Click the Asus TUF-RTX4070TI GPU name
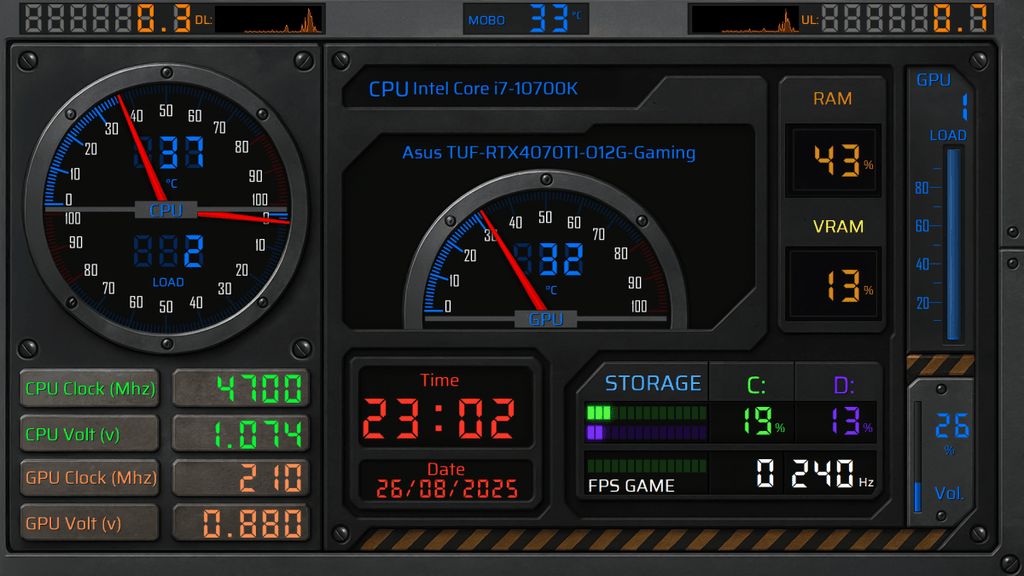The image size is (1024, 576). tap(548, 153)
